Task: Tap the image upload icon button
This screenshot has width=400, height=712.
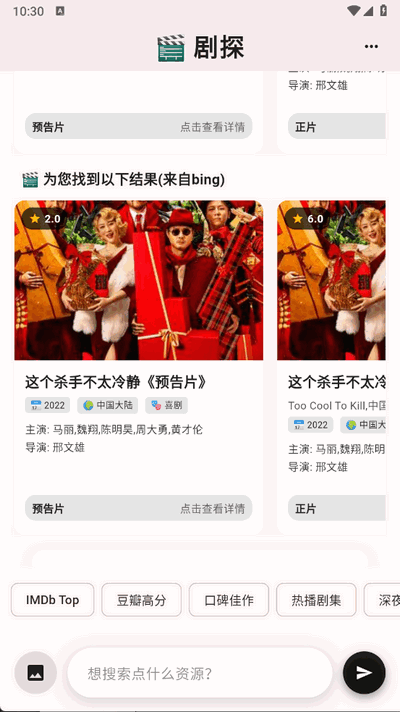Action: (x=35, y=672)
